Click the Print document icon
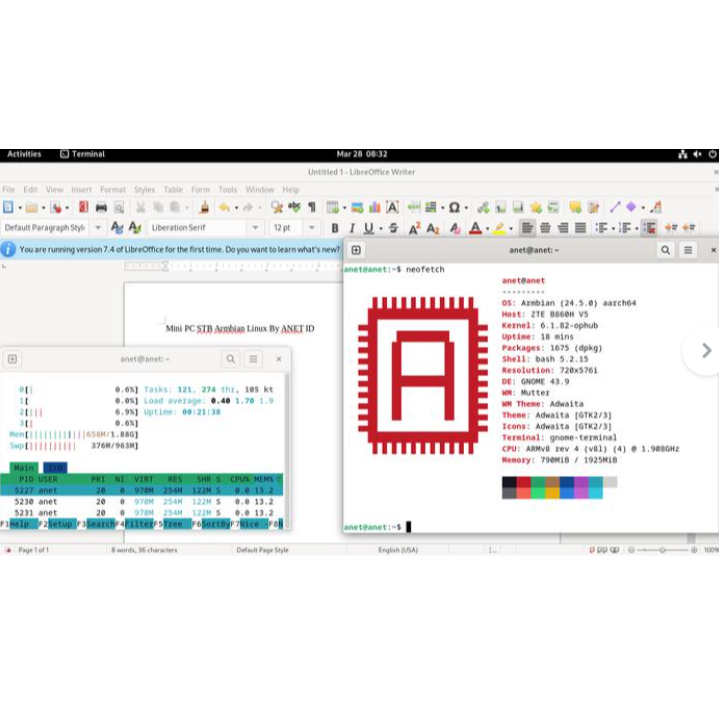 coord(101,207)
